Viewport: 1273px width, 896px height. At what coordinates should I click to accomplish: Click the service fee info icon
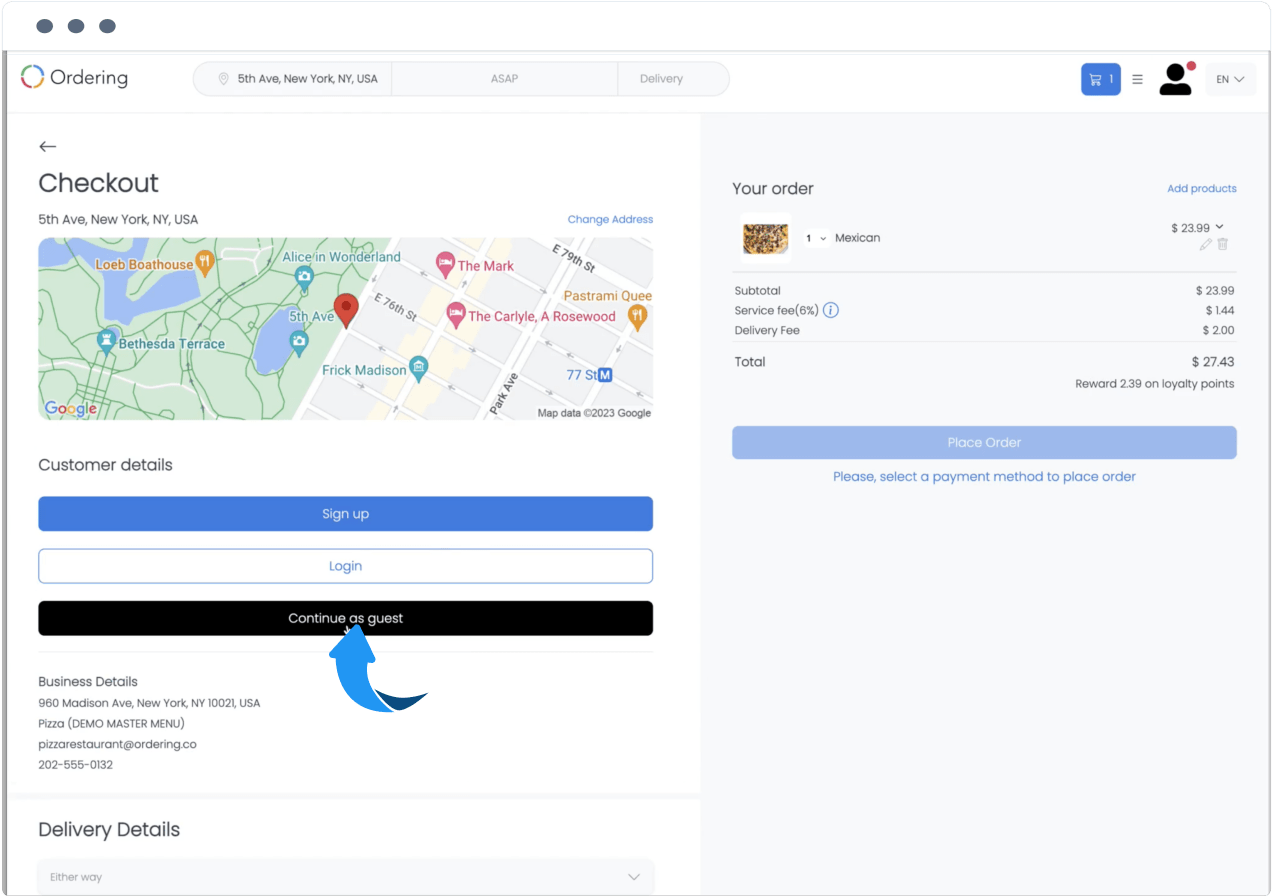(830, 310)
